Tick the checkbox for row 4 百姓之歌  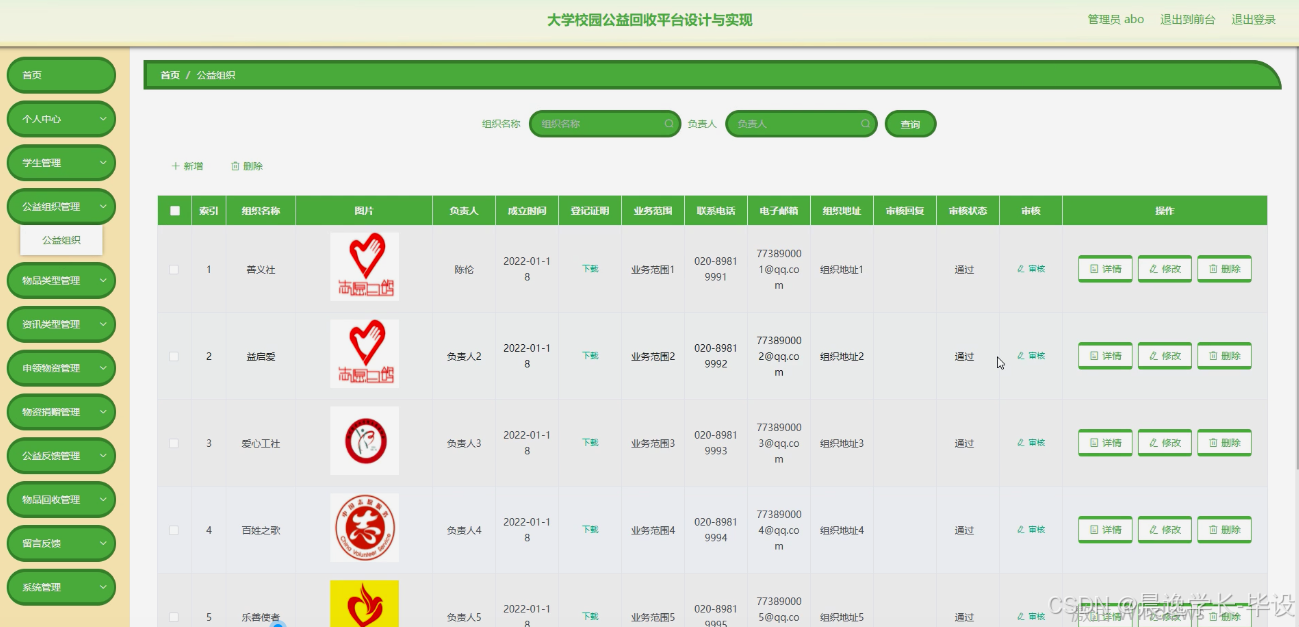coord(175,530)
